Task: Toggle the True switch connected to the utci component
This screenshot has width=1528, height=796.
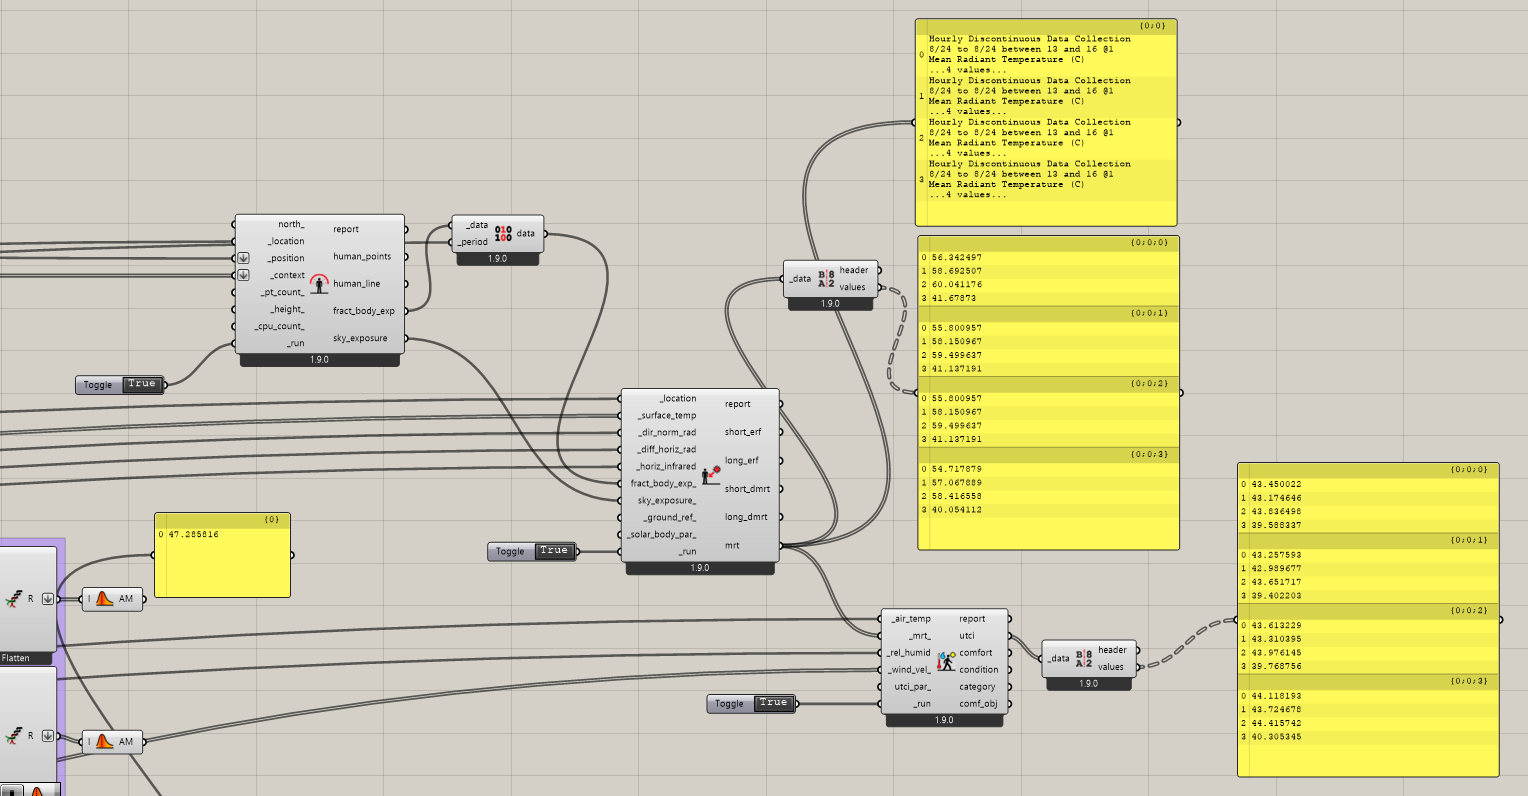Action: pos(773,703)
